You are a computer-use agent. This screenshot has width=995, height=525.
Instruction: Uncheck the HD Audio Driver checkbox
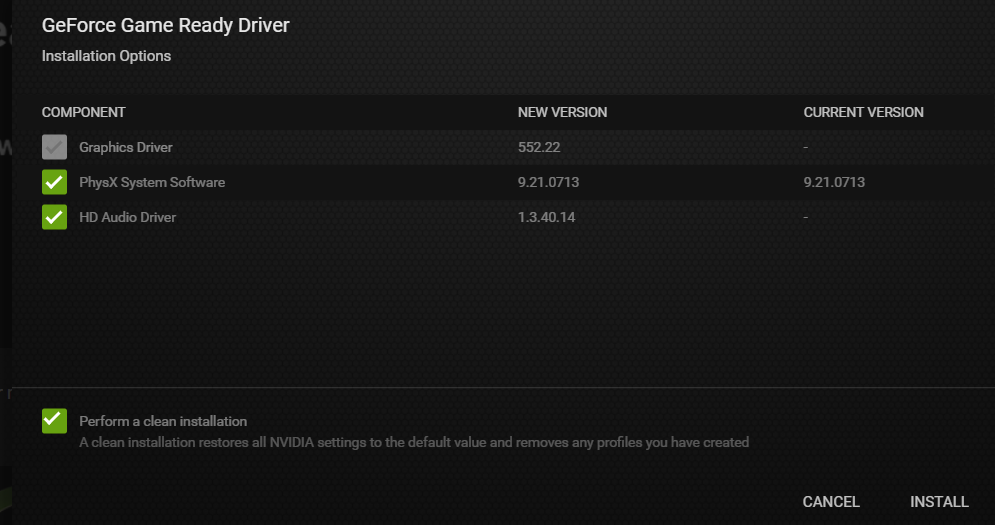tap(55, 217)
